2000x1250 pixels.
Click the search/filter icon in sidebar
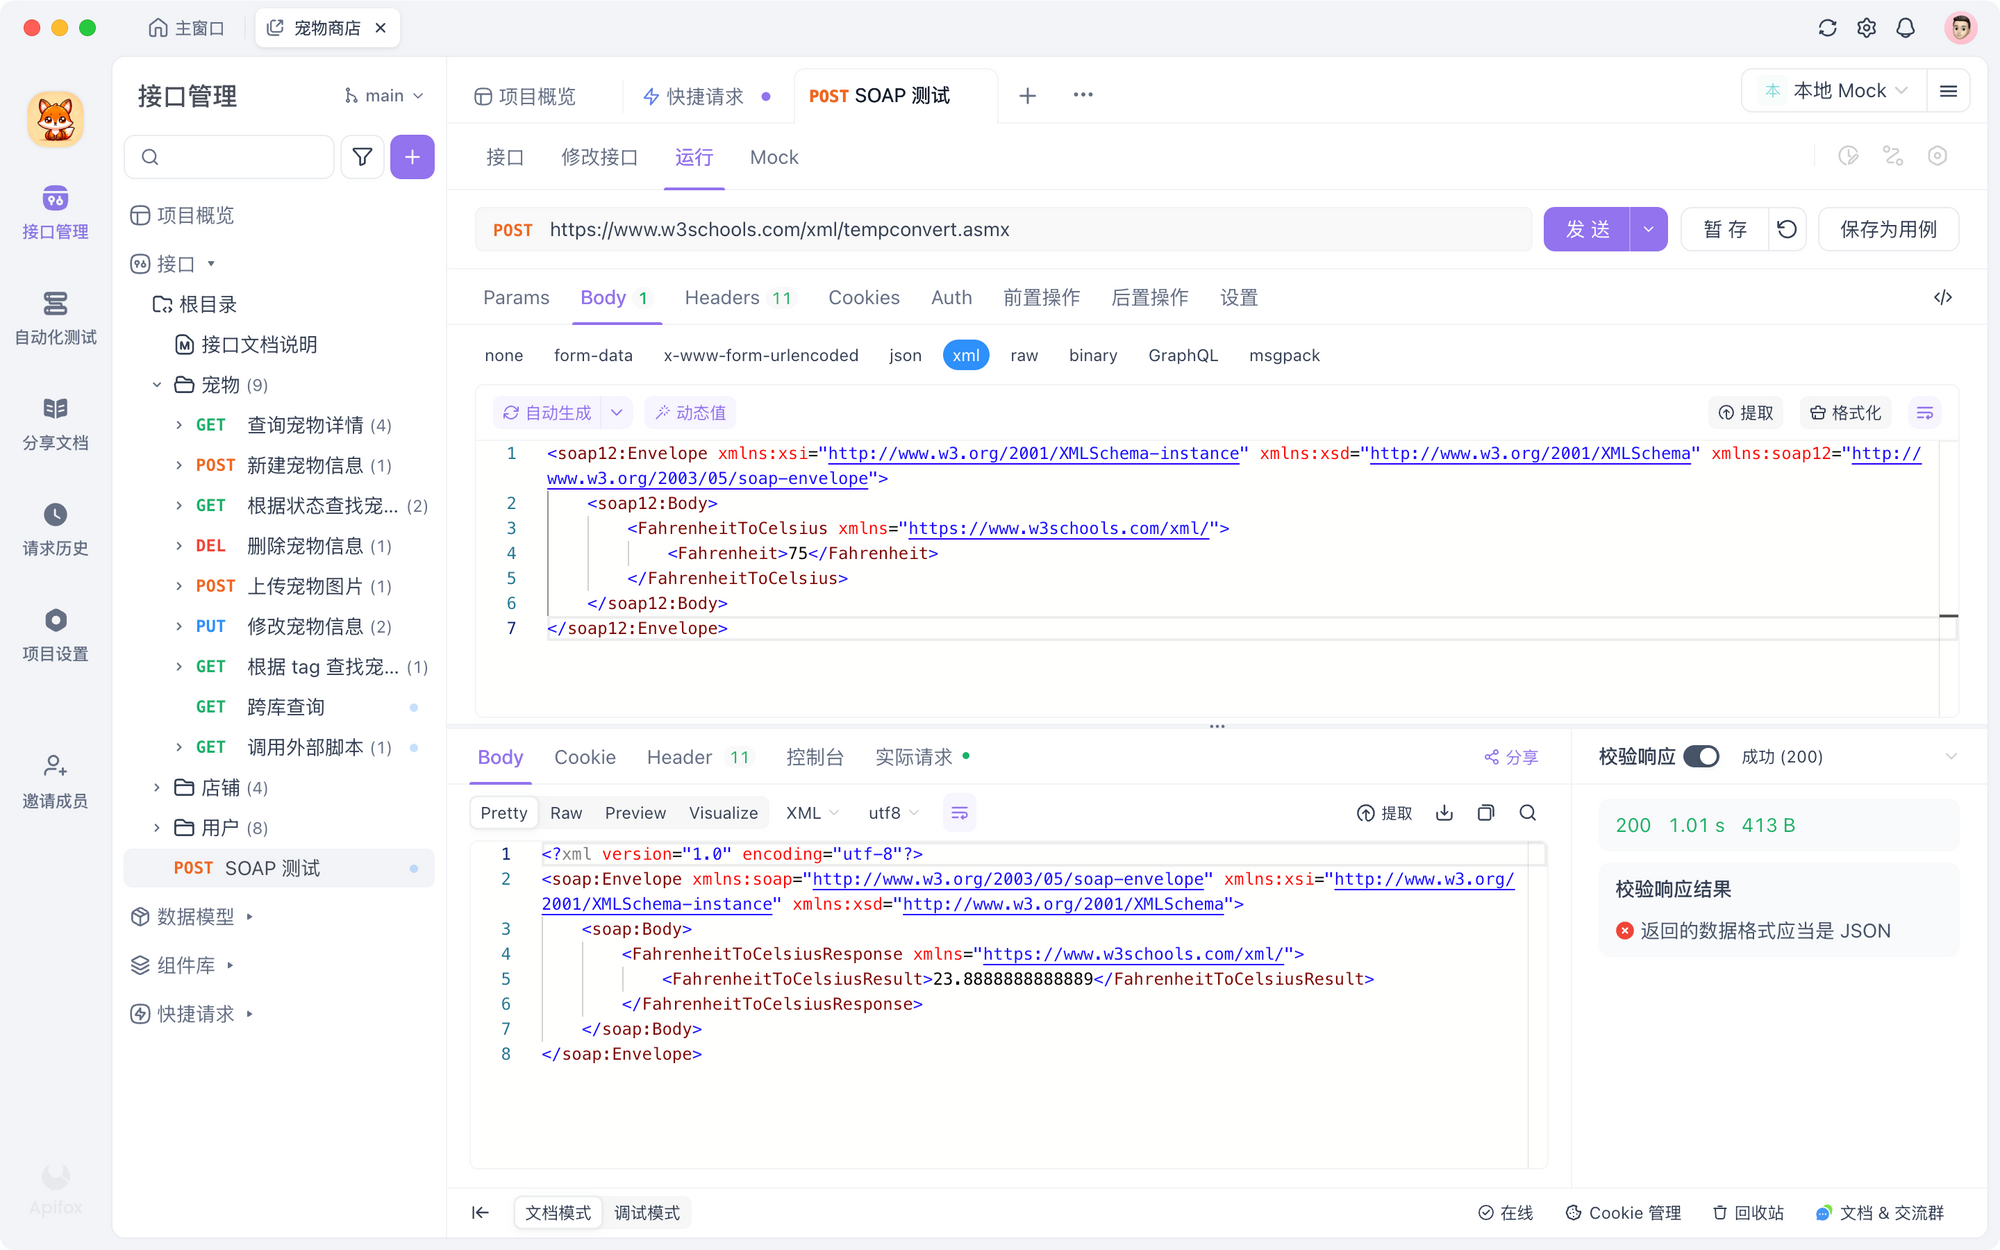pos(361,157)
